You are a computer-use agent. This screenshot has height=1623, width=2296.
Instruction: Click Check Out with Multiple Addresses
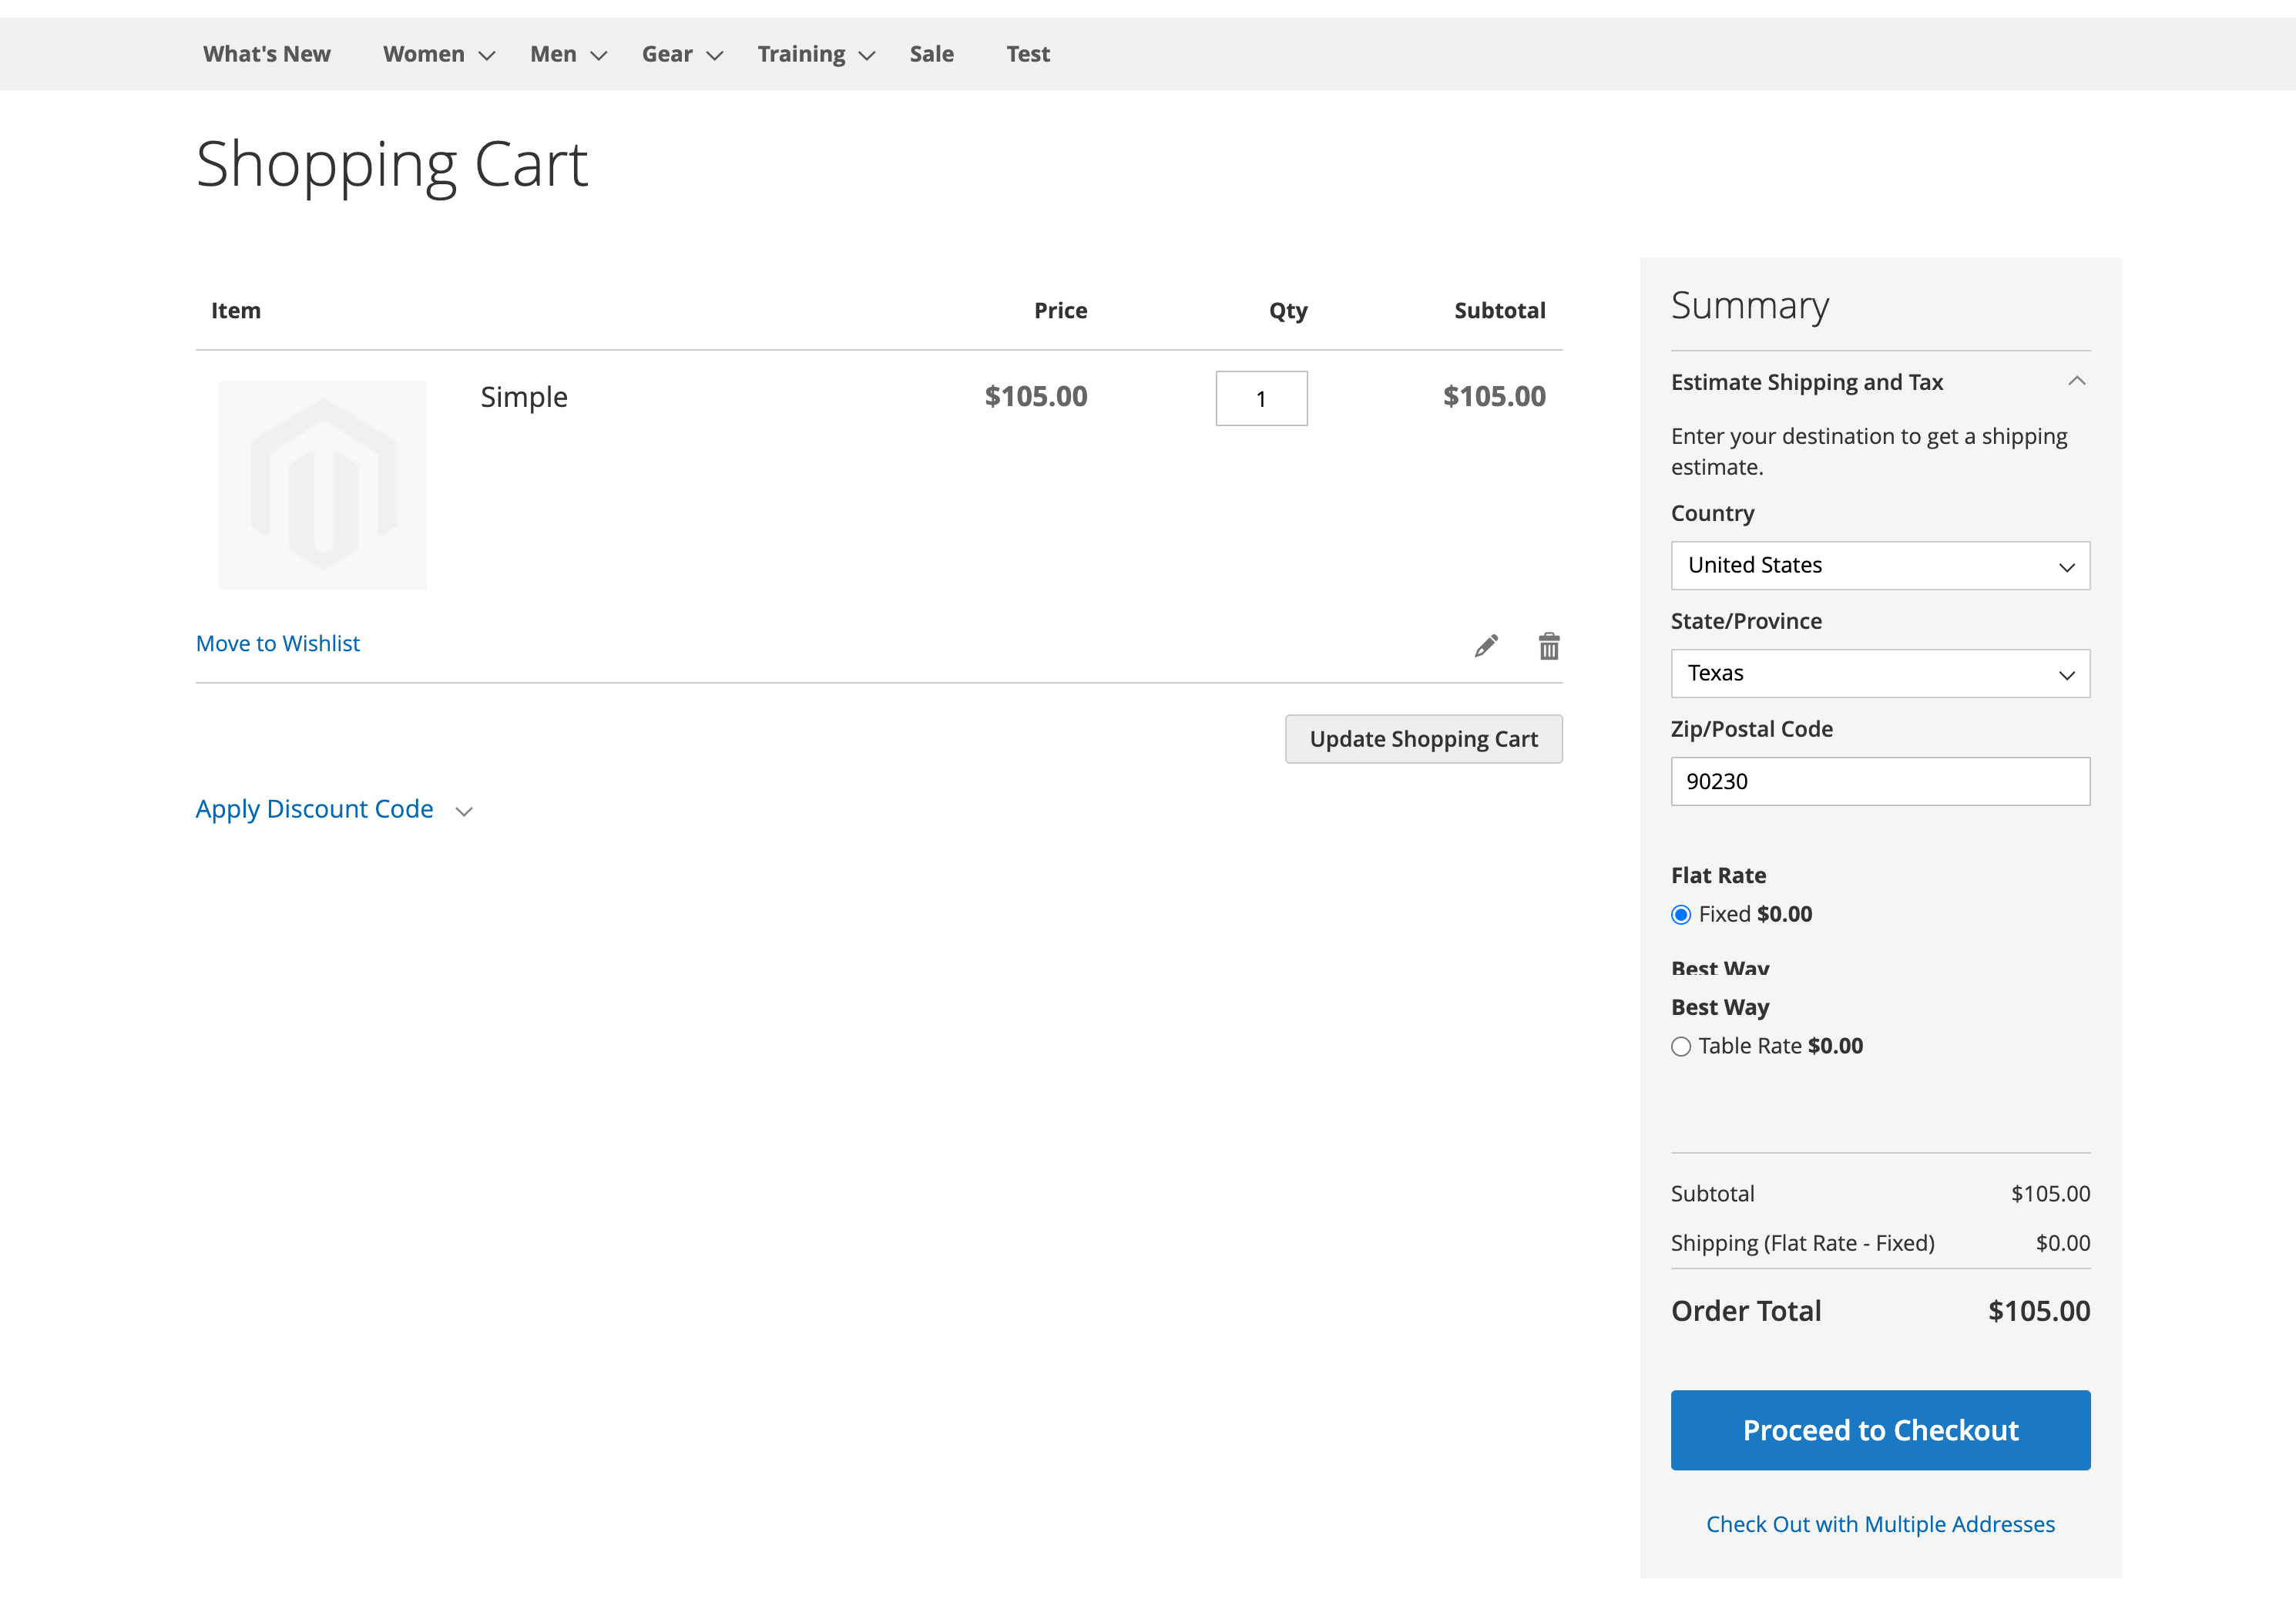coord(1880,1524)
